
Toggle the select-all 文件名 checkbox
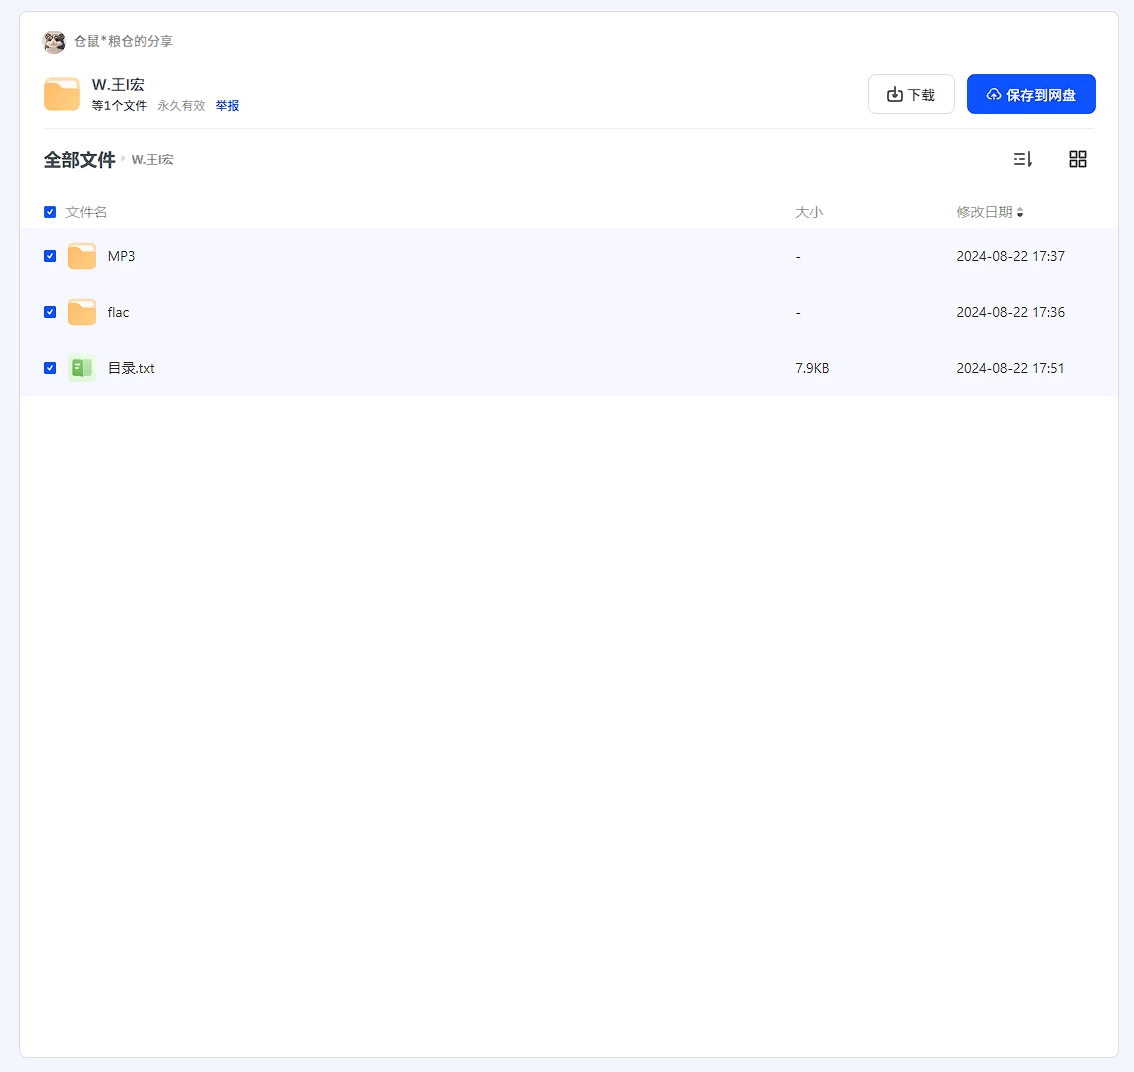(x=50, y=212)
